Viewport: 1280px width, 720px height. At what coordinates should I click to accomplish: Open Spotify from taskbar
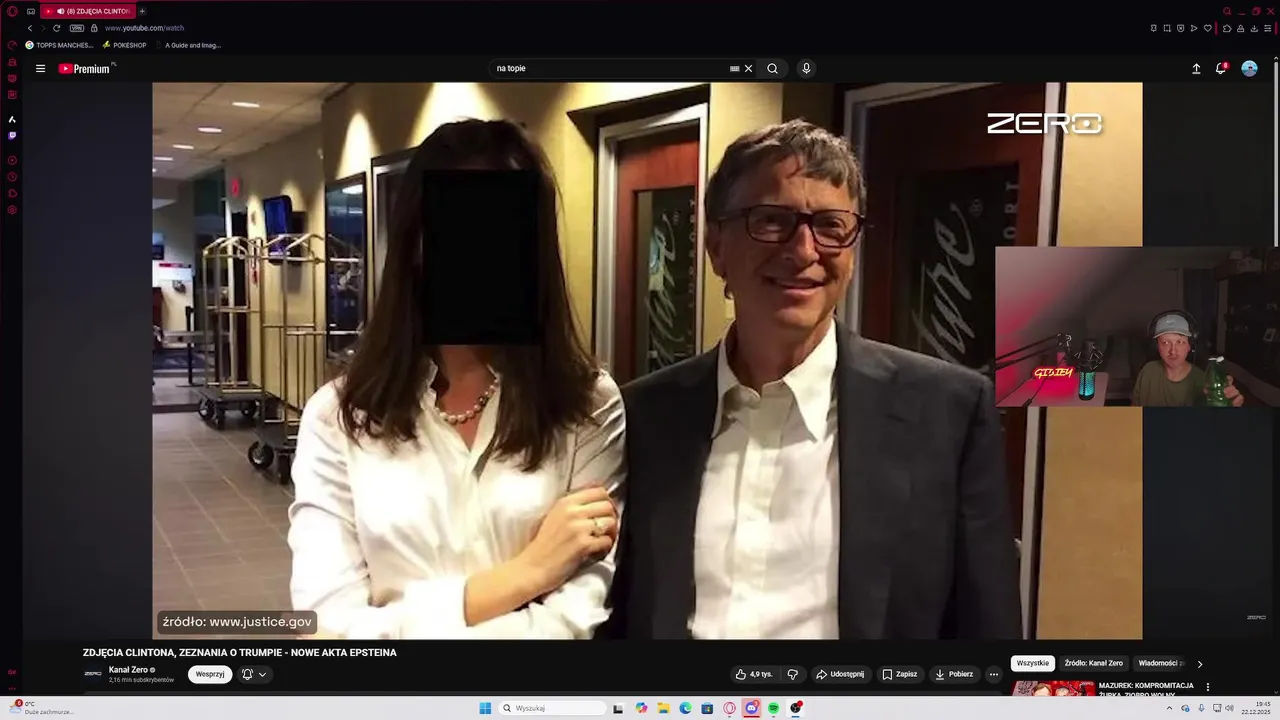click(773, 708)
